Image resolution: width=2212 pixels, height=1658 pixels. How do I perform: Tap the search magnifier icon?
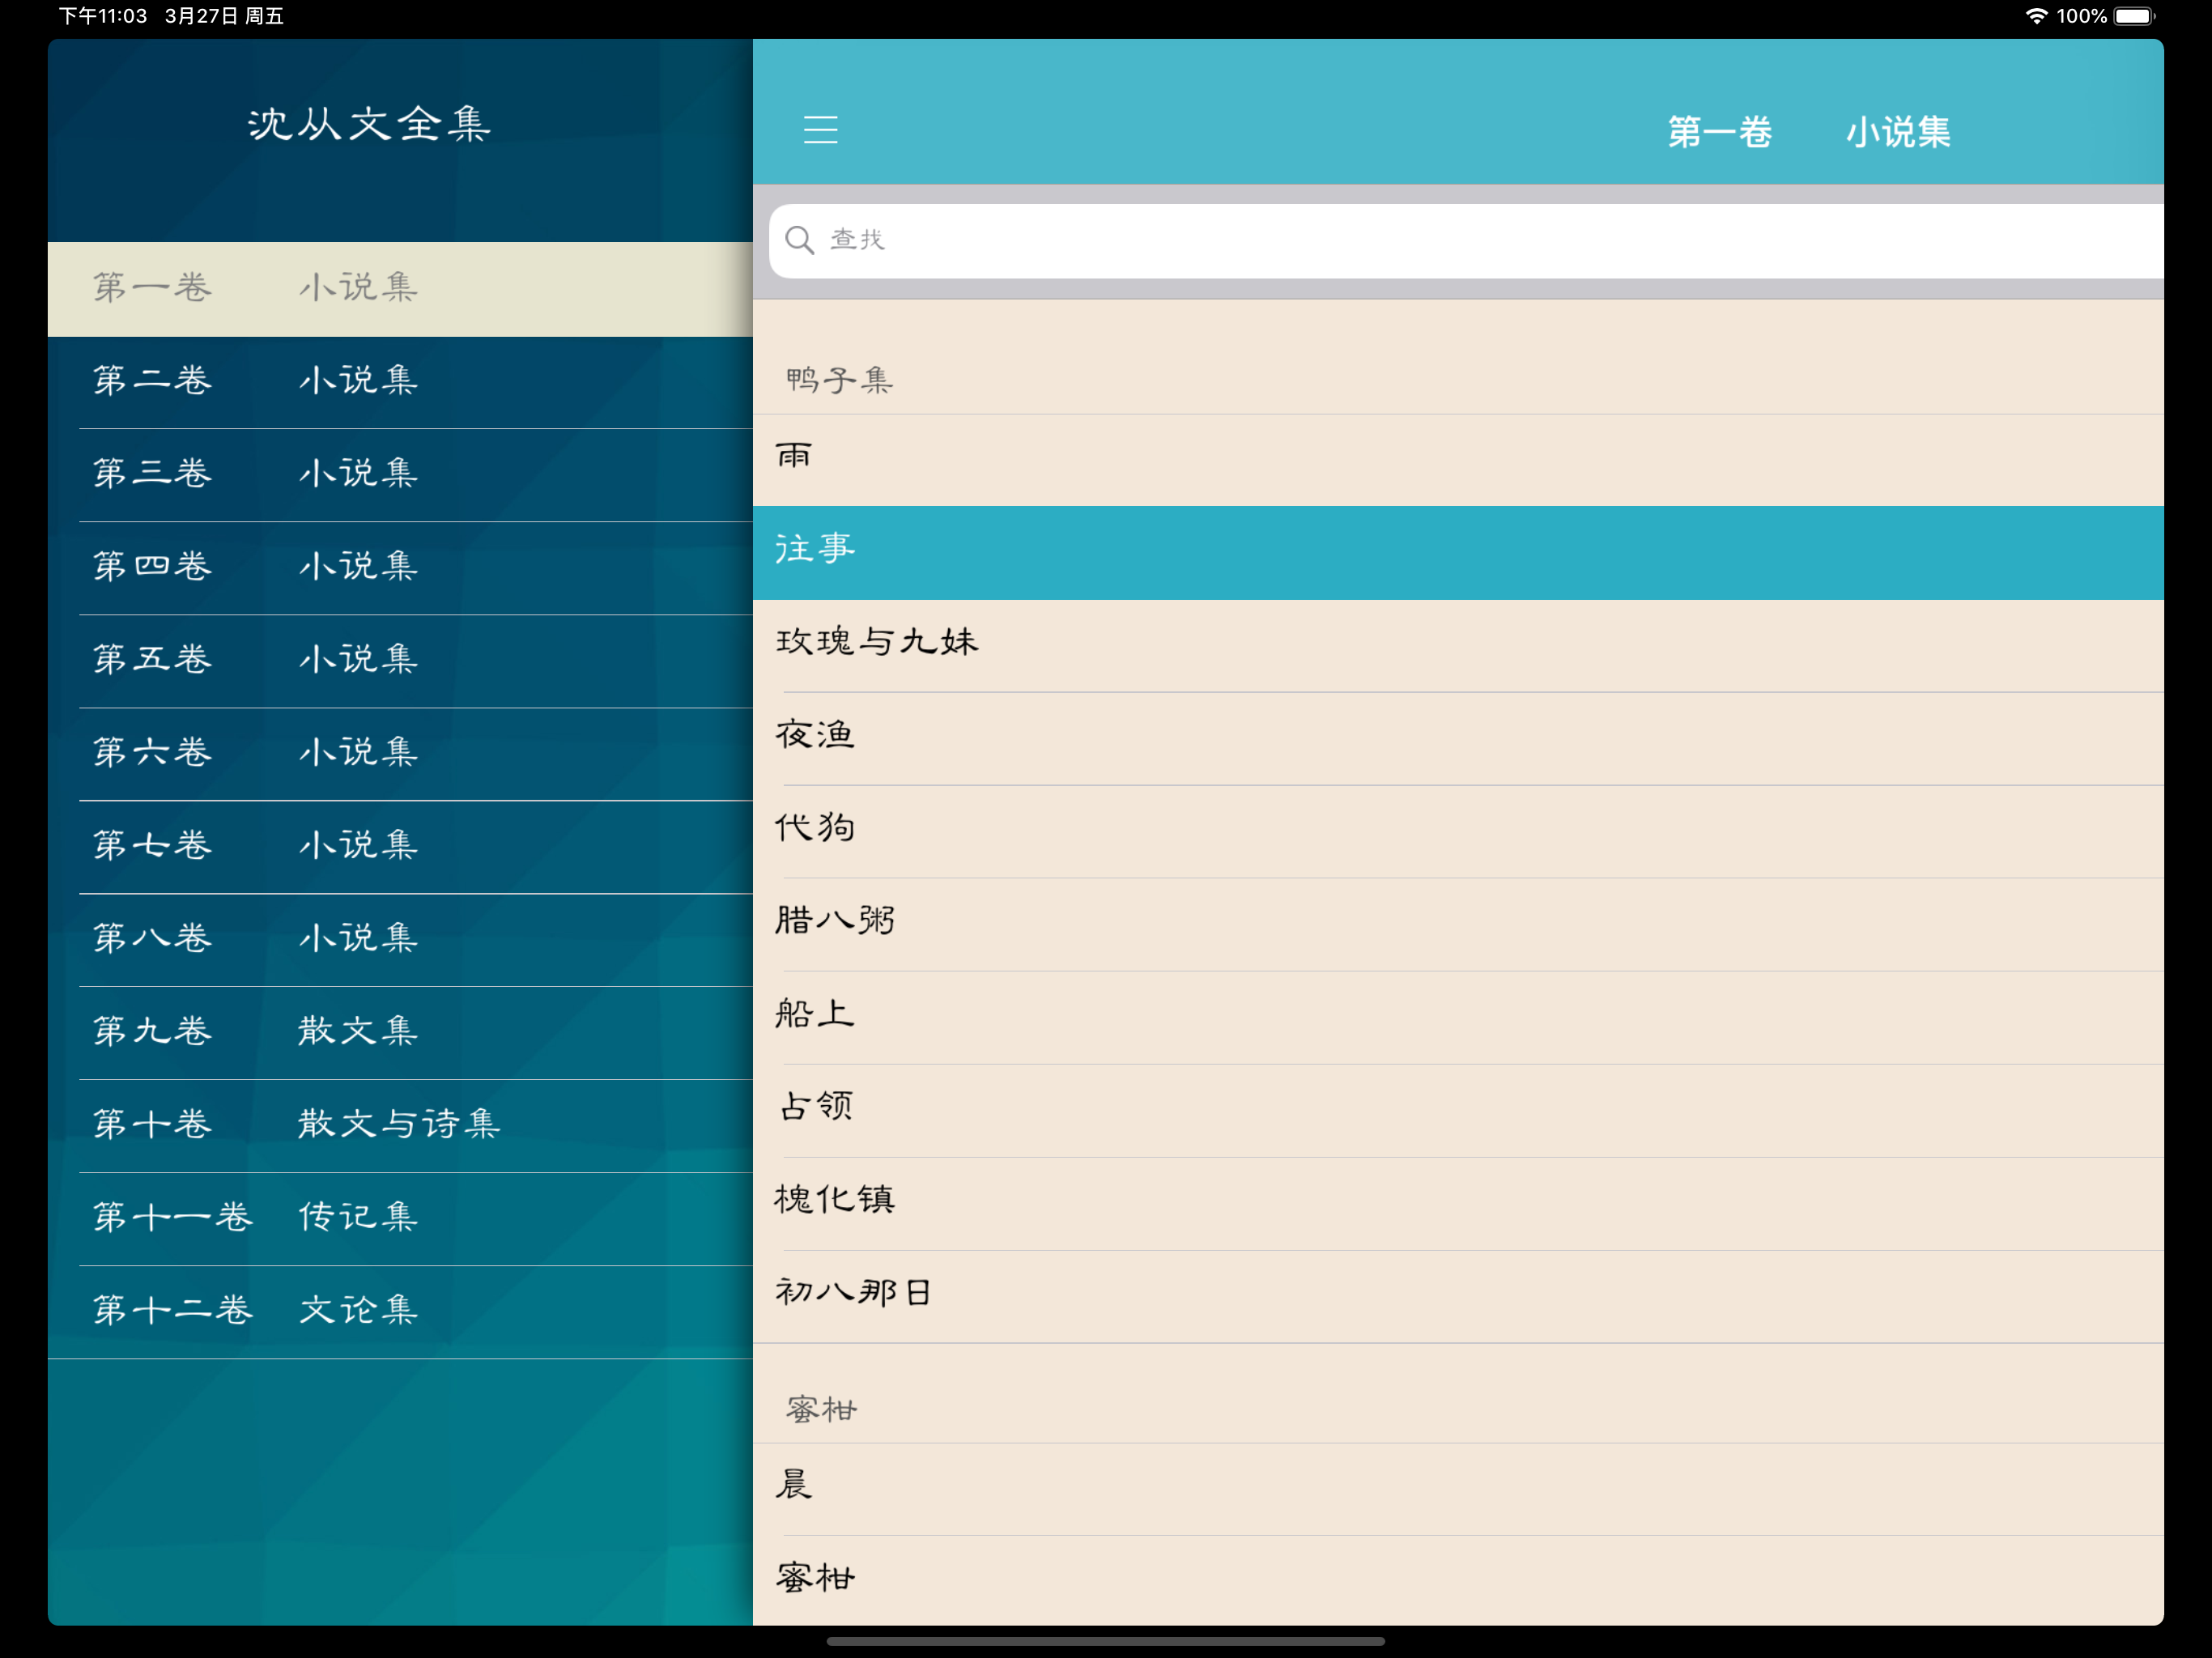(799, 240)
